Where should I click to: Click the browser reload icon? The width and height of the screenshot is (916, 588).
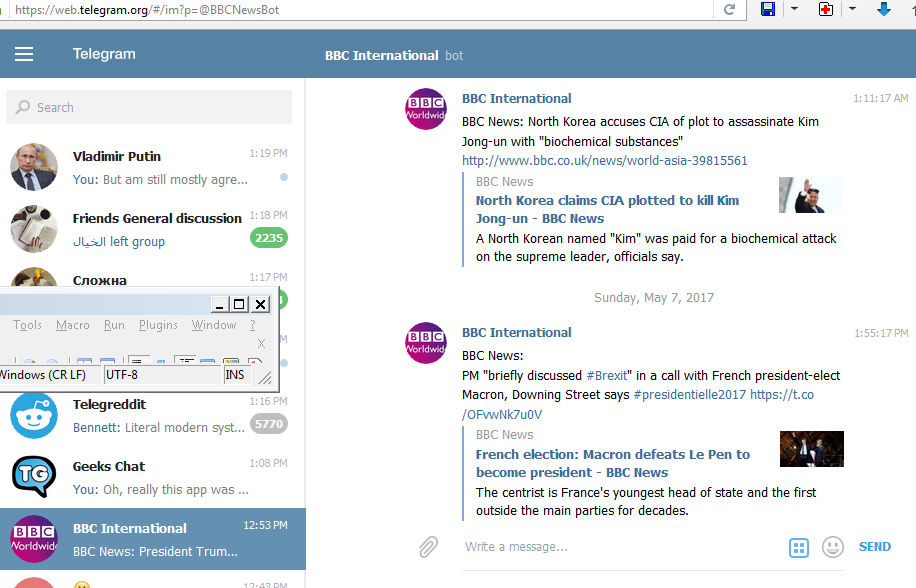pyautogui.click(x=729, y=9)
